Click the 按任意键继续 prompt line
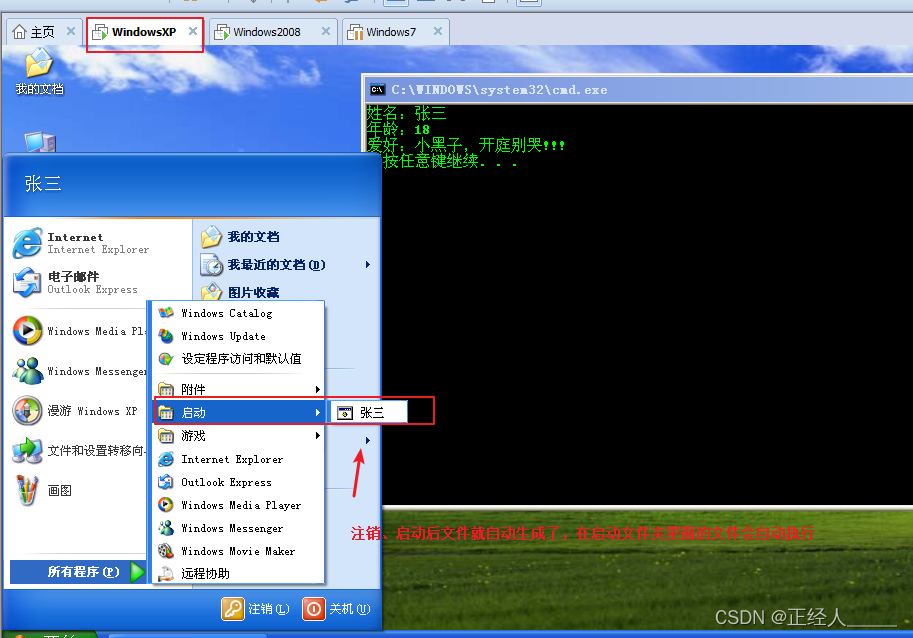The image size is (913, 638). (450, 161)
